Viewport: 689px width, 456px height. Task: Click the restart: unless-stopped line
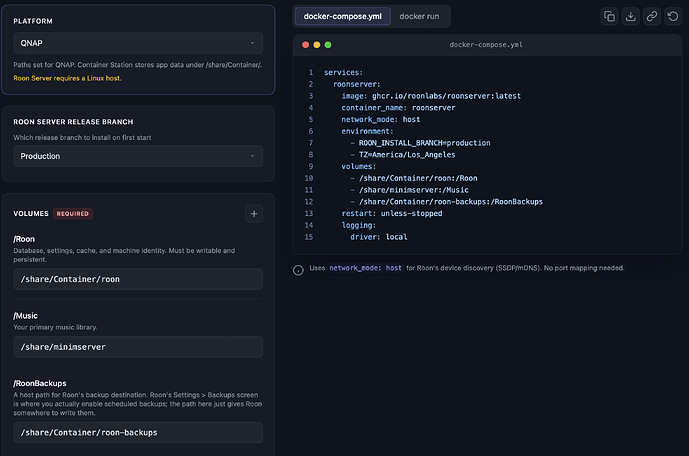[x=392, y=213]
